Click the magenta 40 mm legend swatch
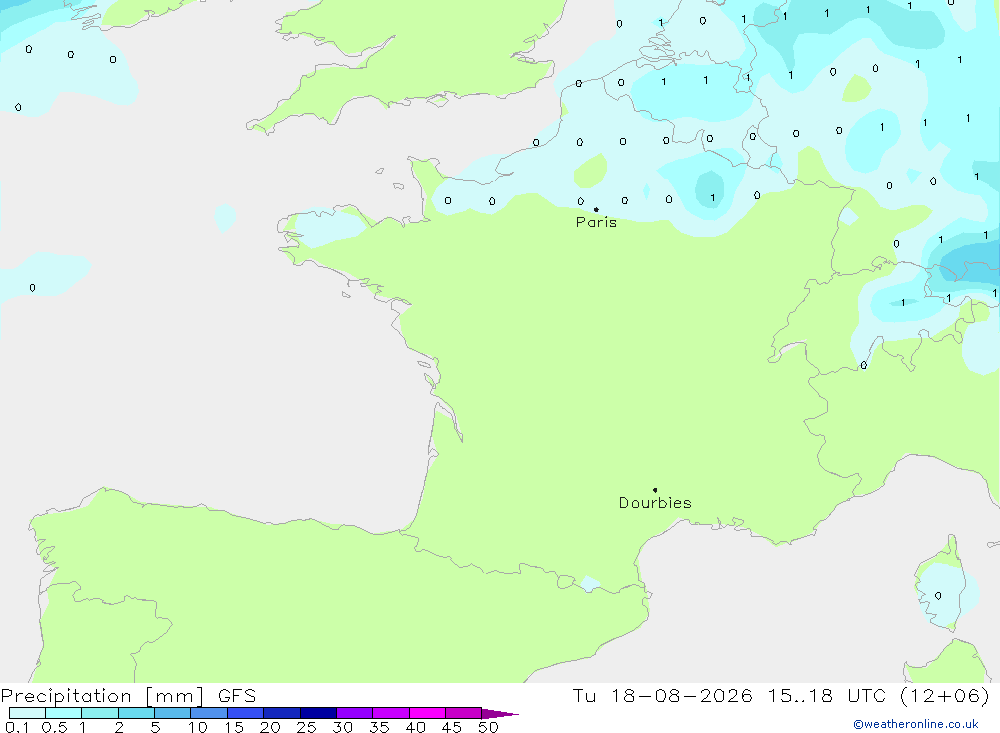This screenshot has height=733, width=1000. click(427, 713)
